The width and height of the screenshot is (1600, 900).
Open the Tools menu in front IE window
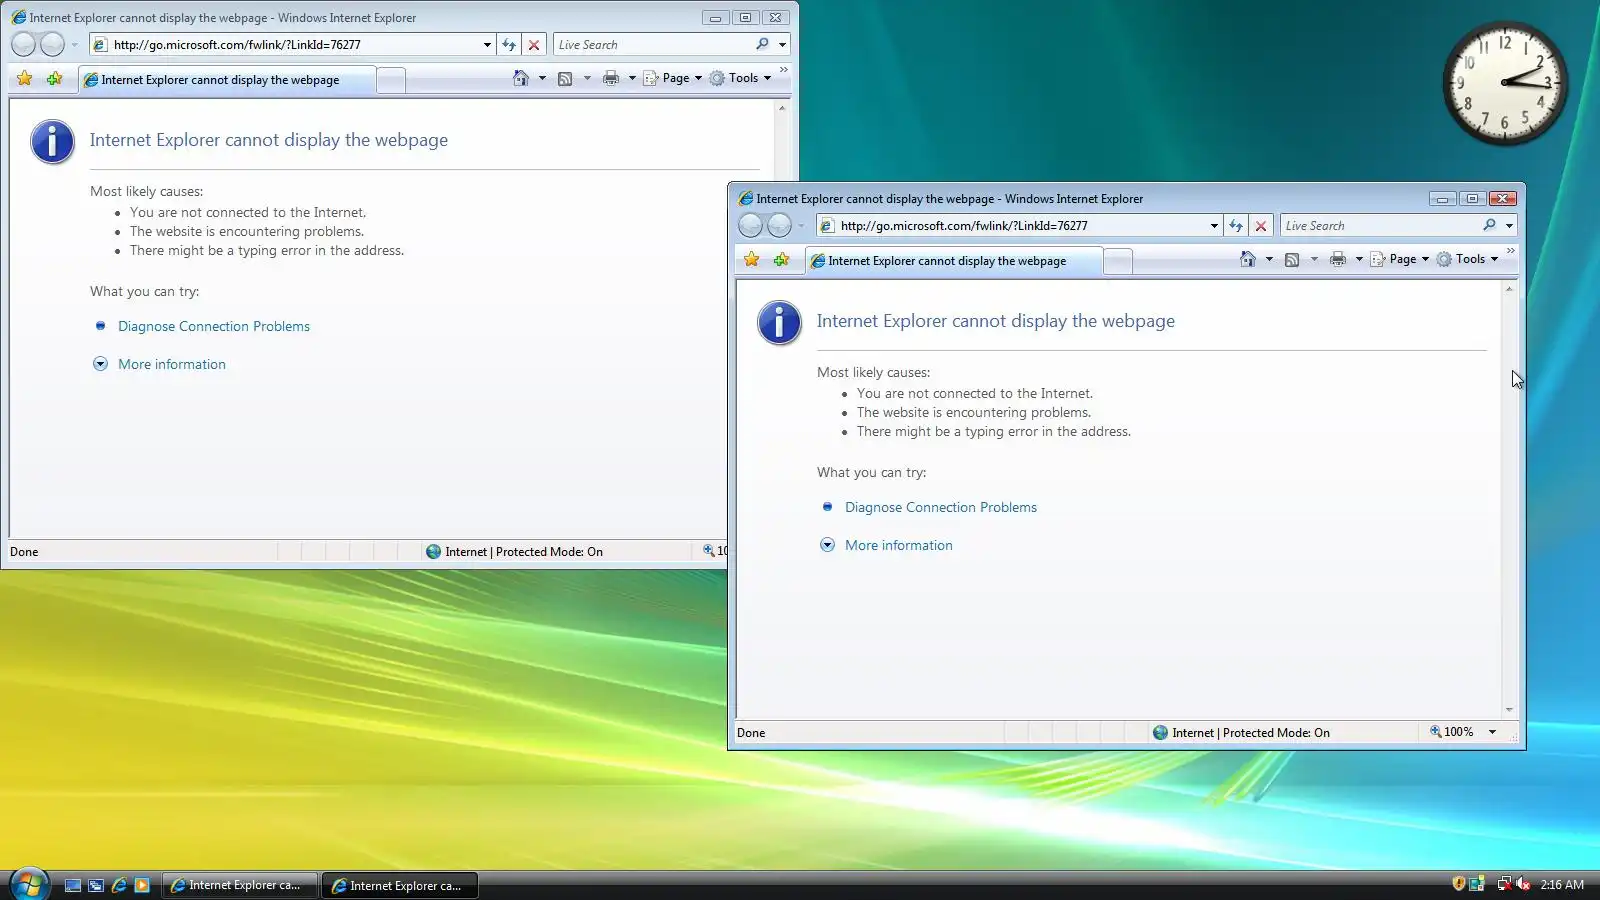coord(1467,259)
